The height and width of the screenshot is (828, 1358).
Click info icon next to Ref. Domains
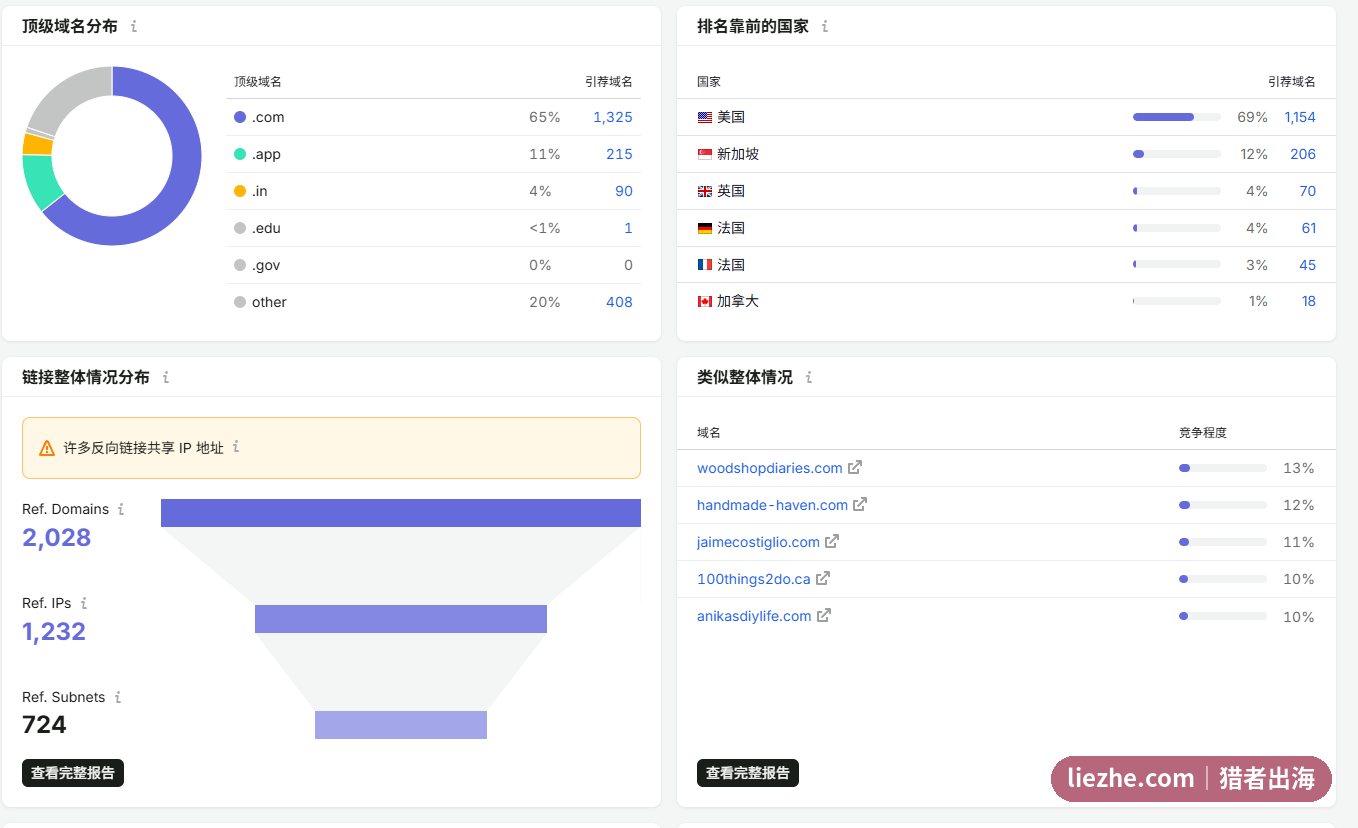pyautogui.click(x=121, y=509)
